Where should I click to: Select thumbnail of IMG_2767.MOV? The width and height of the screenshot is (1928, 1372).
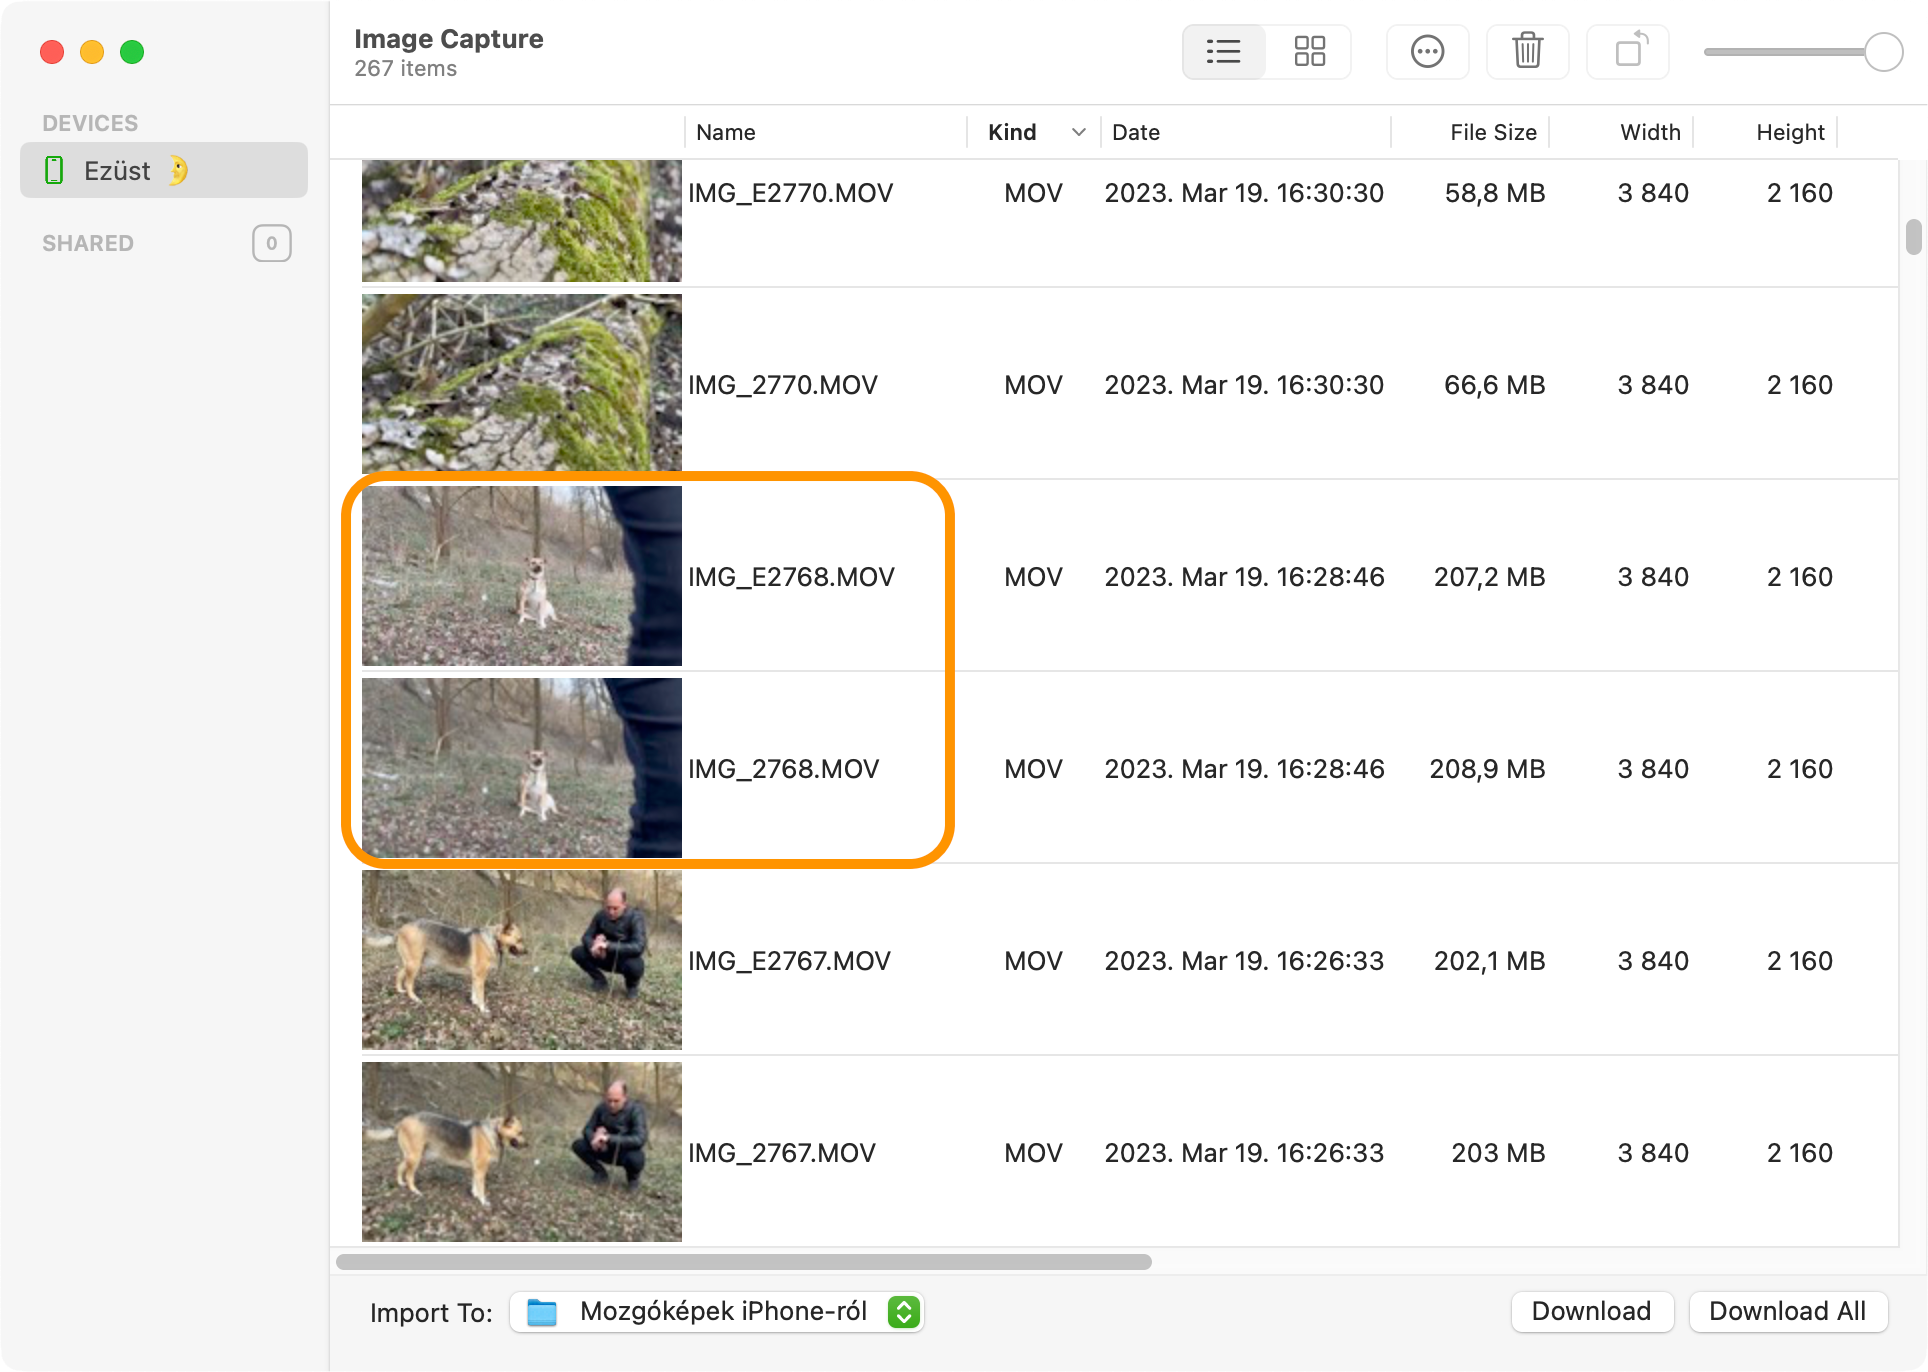522,1152
